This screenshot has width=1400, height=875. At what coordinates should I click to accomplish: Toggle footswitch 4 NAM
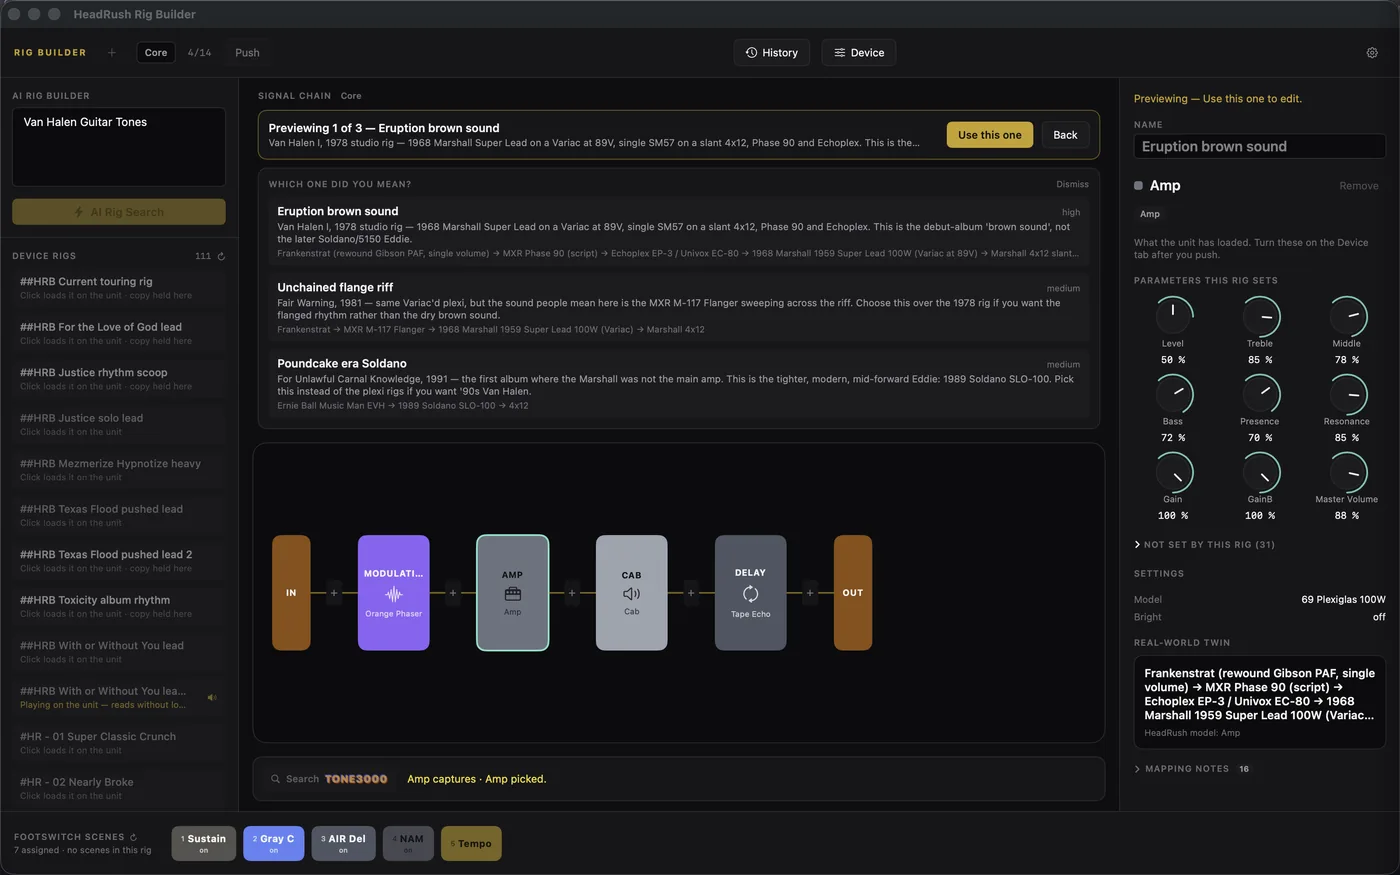408,843
